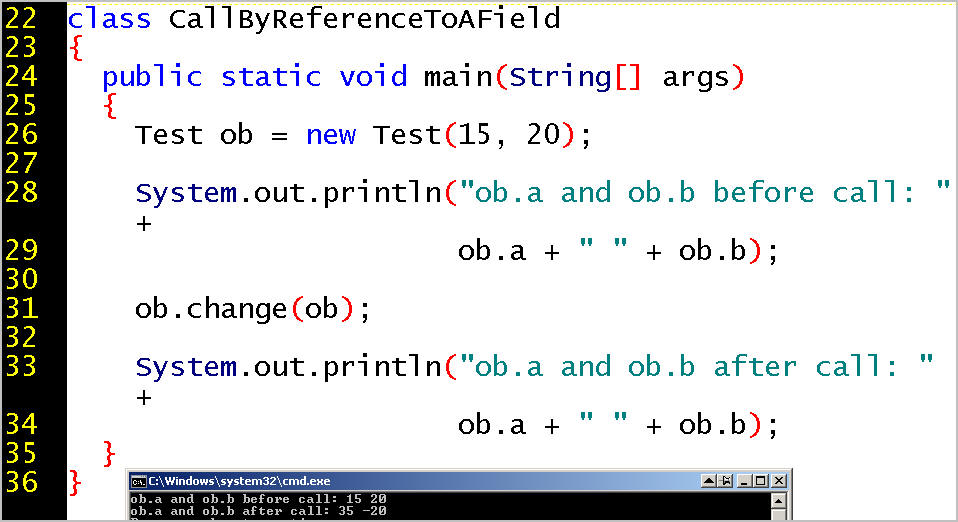Click the 'new' keyword on line 26
The width and height of the screenshot is (958, 522).
point(331,135)
